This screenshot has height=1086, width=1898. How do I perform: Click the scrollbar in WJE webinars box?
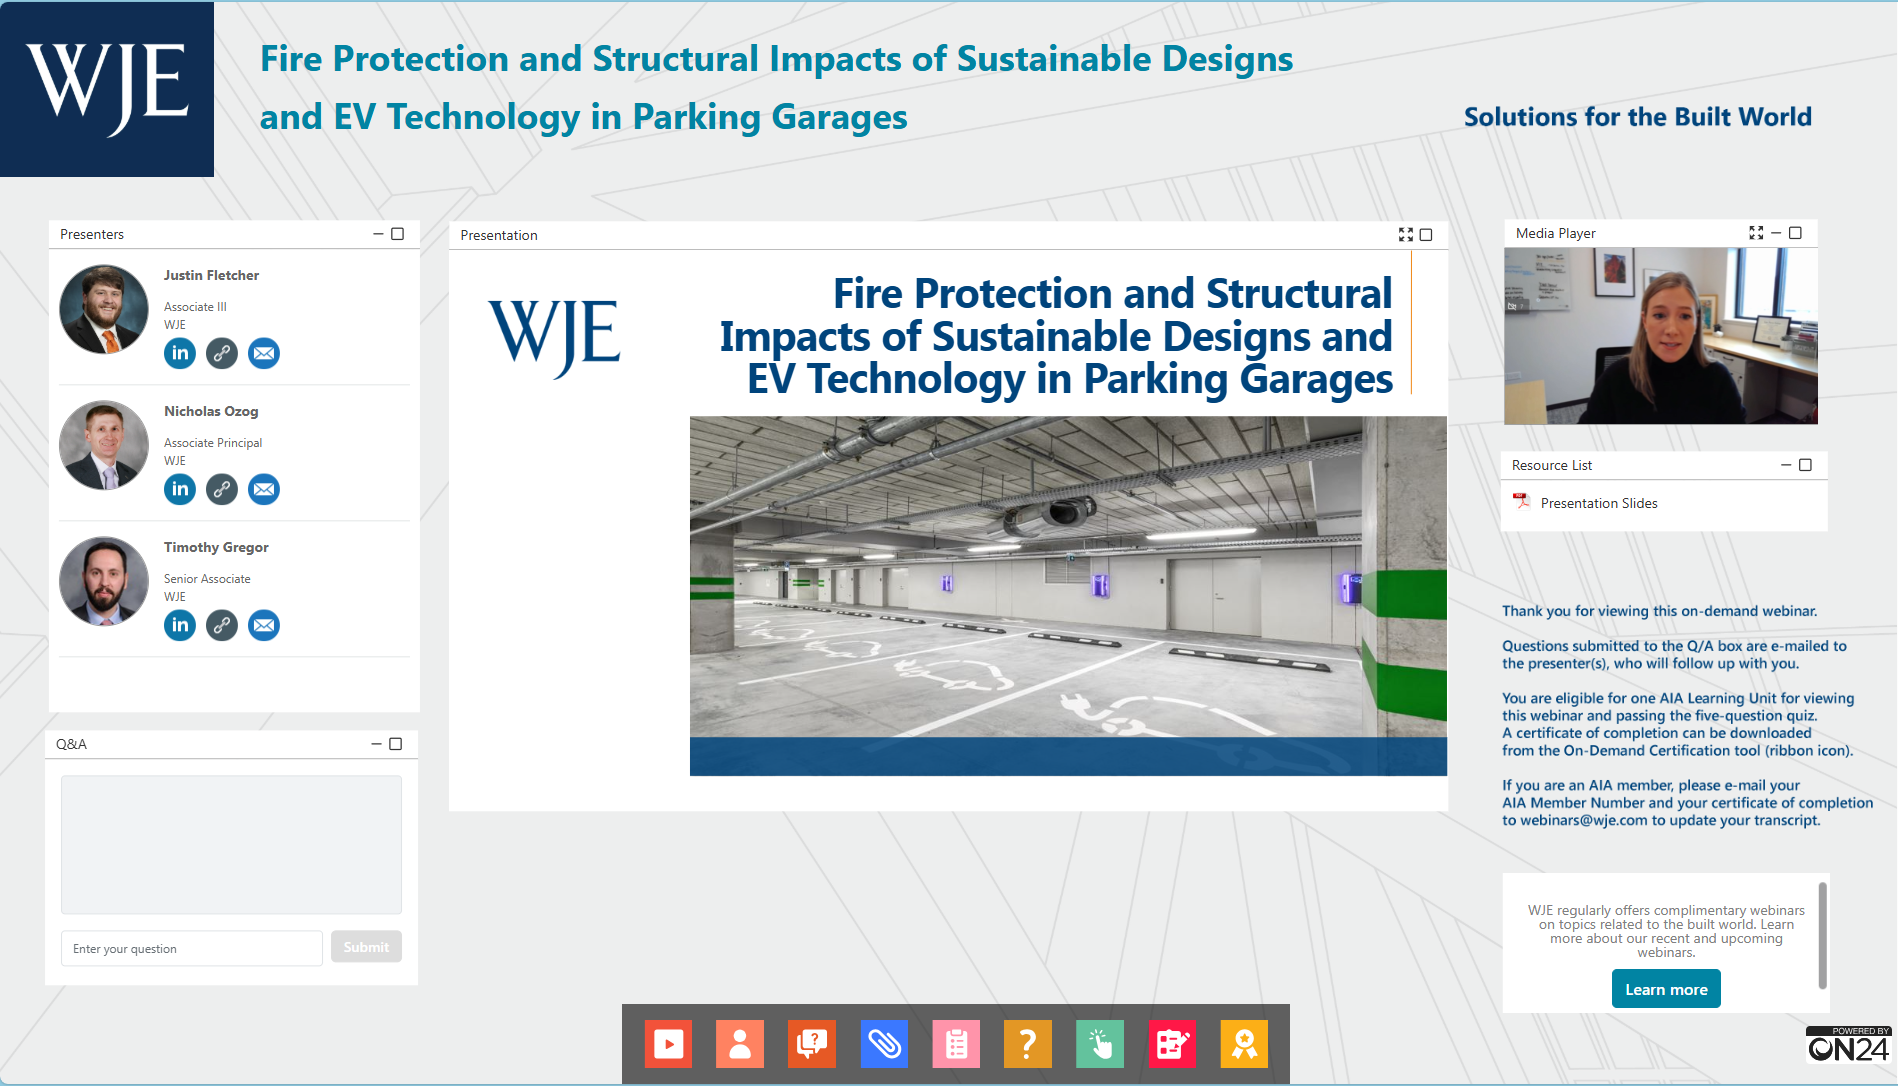[x=1822, y=935]
